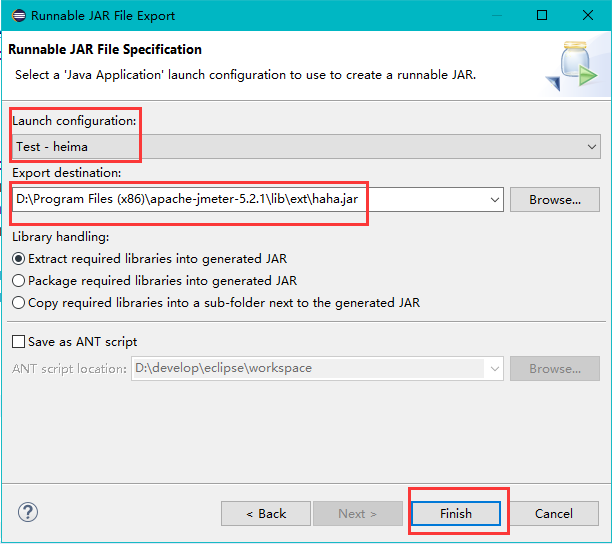The height and width of the screenshot is (544, 612).
Task: Click Browse next to ANT script location
Action: tap(555, 368)
